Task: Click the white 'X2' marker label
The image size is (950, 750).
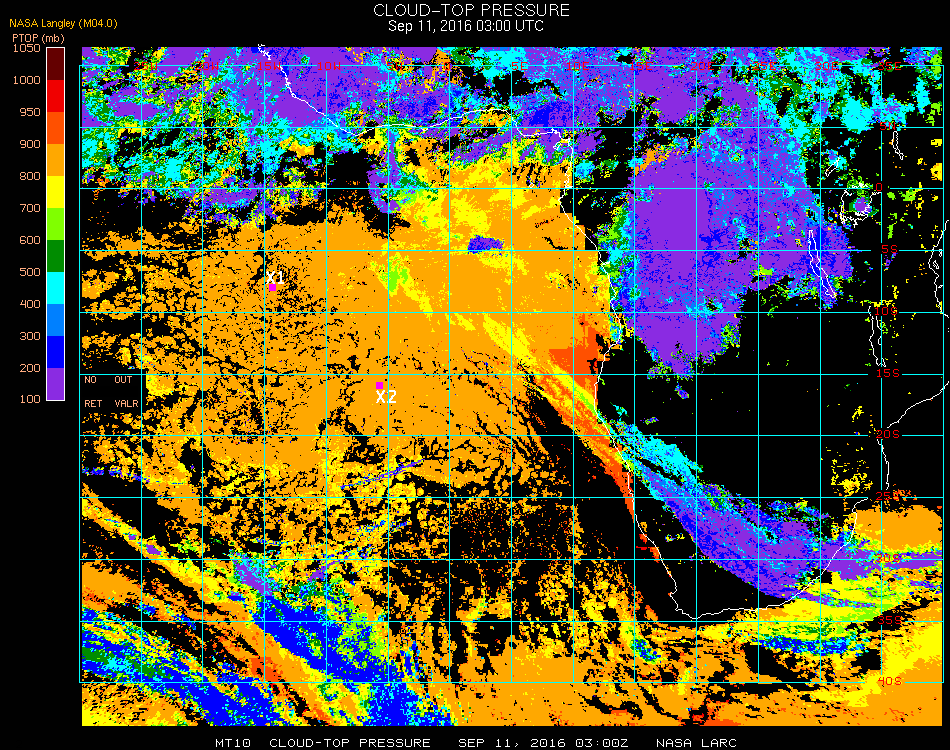Action: click(386, 397)
